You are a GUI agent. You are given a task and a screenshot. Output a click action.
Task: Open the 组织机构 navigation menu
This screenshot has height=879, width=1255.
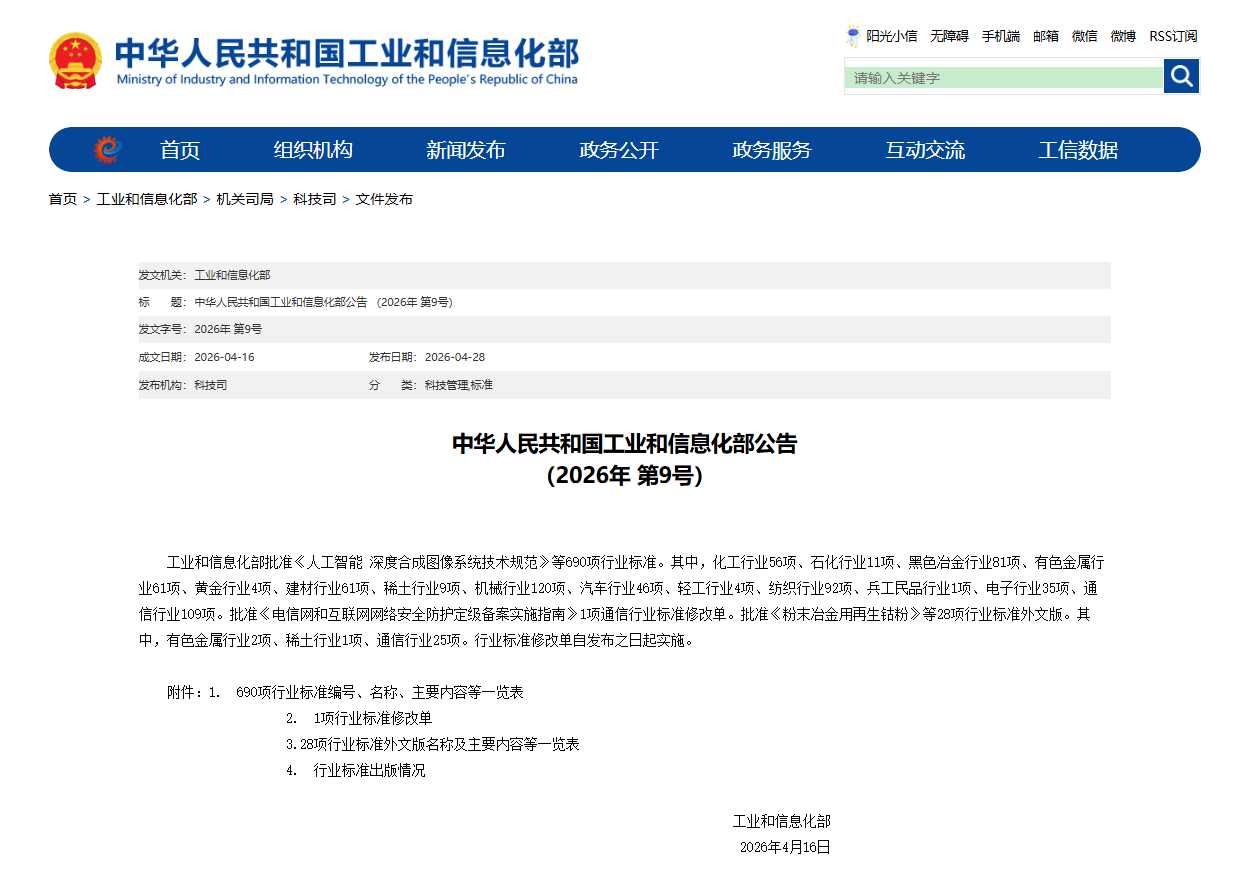(x=313, y=150)
